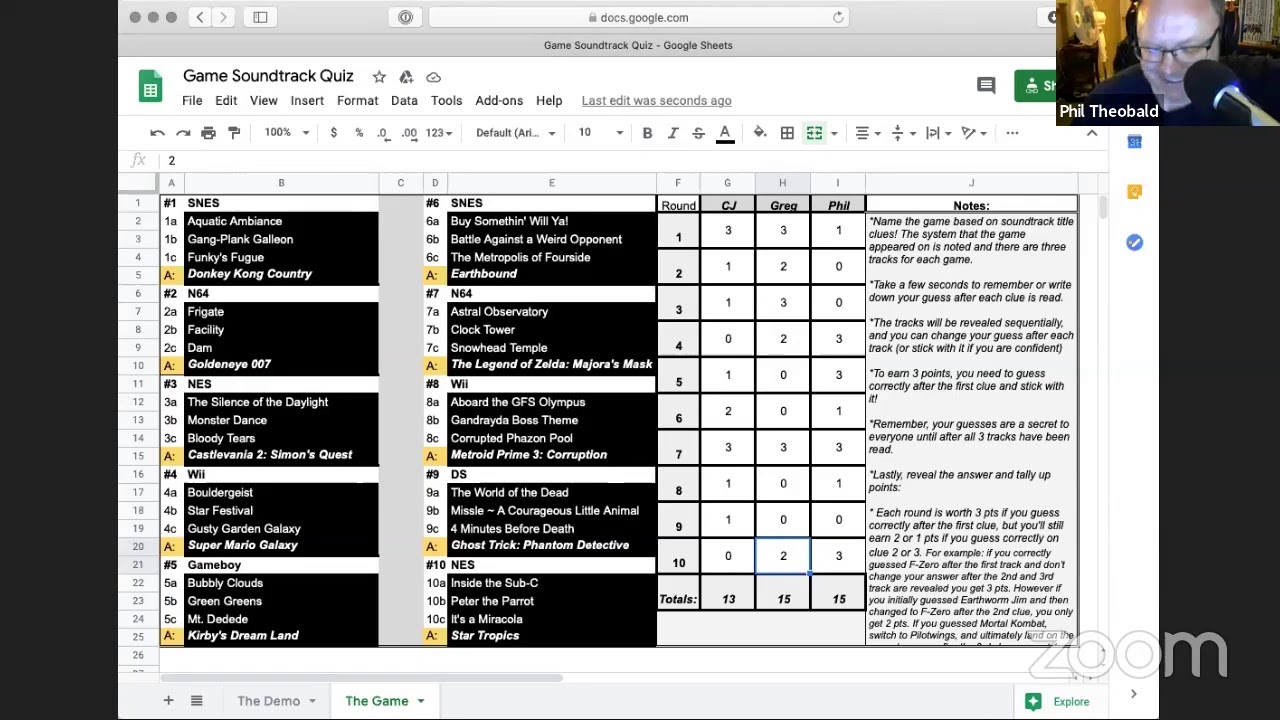Open the File menu
Viewport: 1280px width, 720px height.
tap(192, 101)
